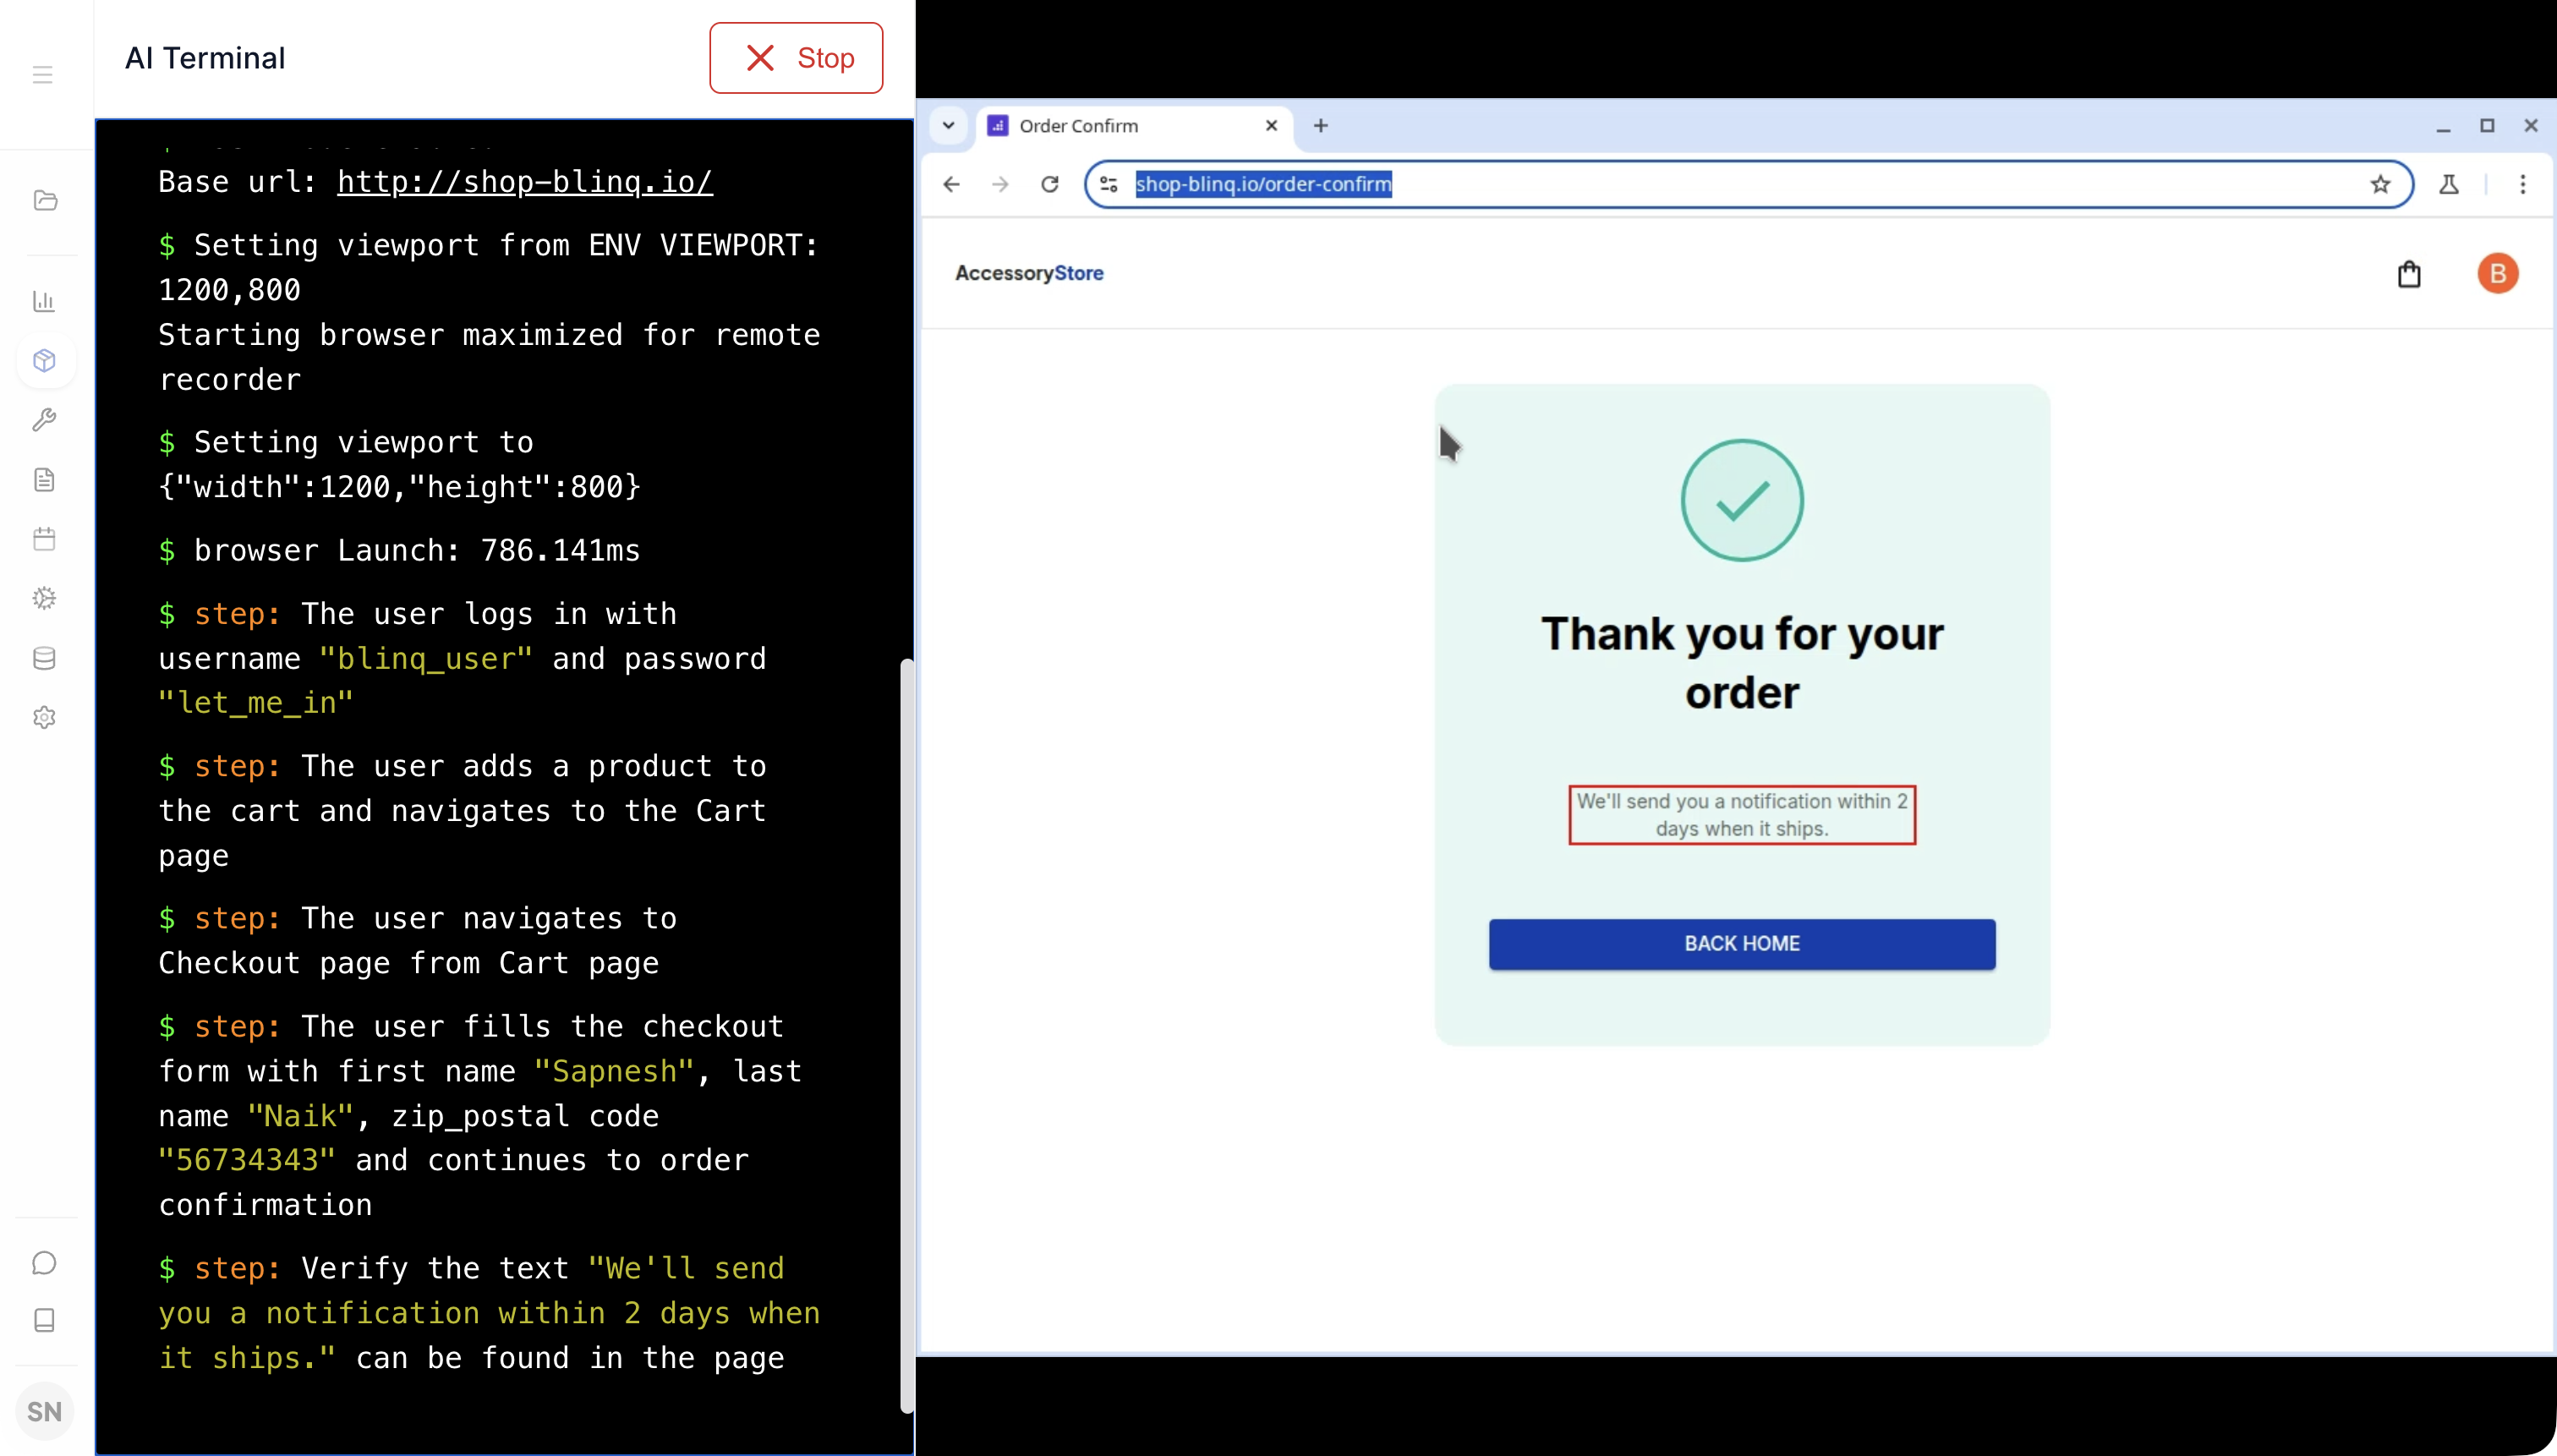Click the BACK HOME button
This screenshot has height=1456, width=2557.
coord(1741,944)
